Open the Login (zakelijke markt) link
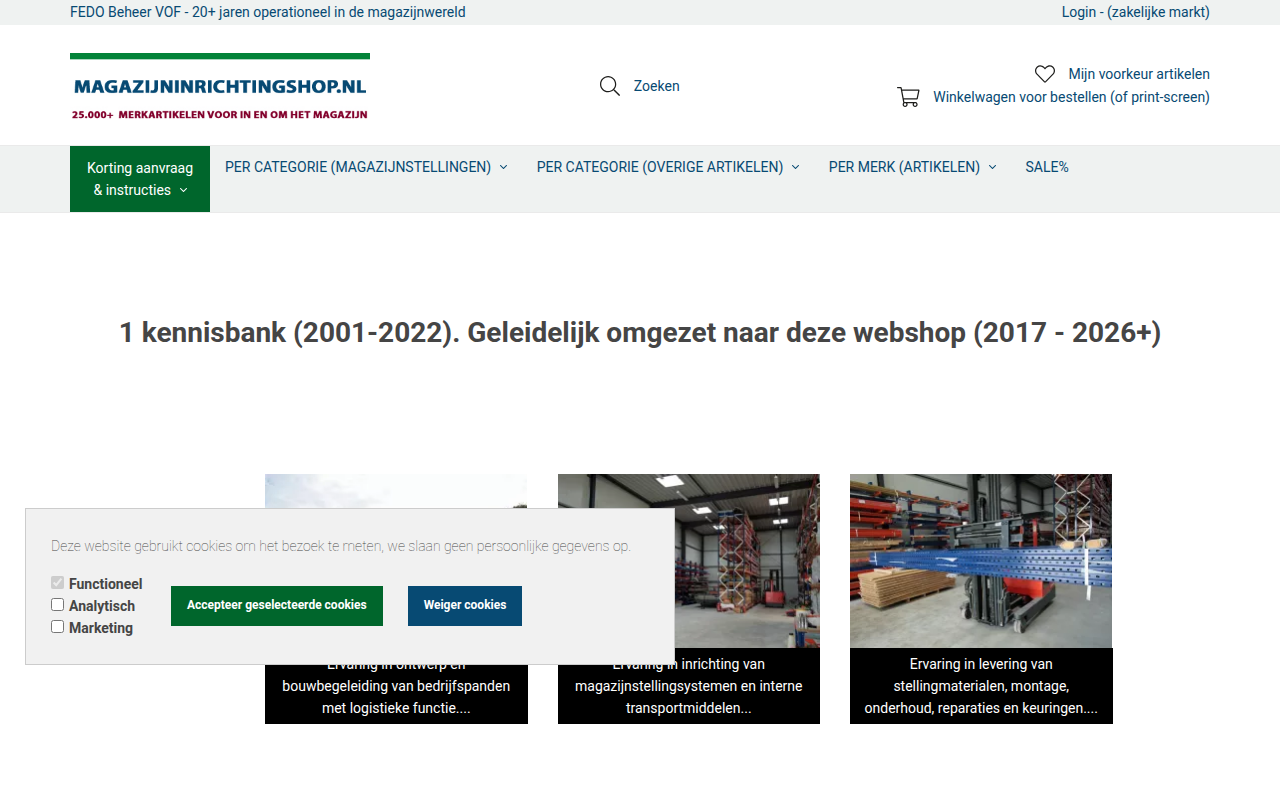Screen dimensions: 1280x800 (1136, 12)
